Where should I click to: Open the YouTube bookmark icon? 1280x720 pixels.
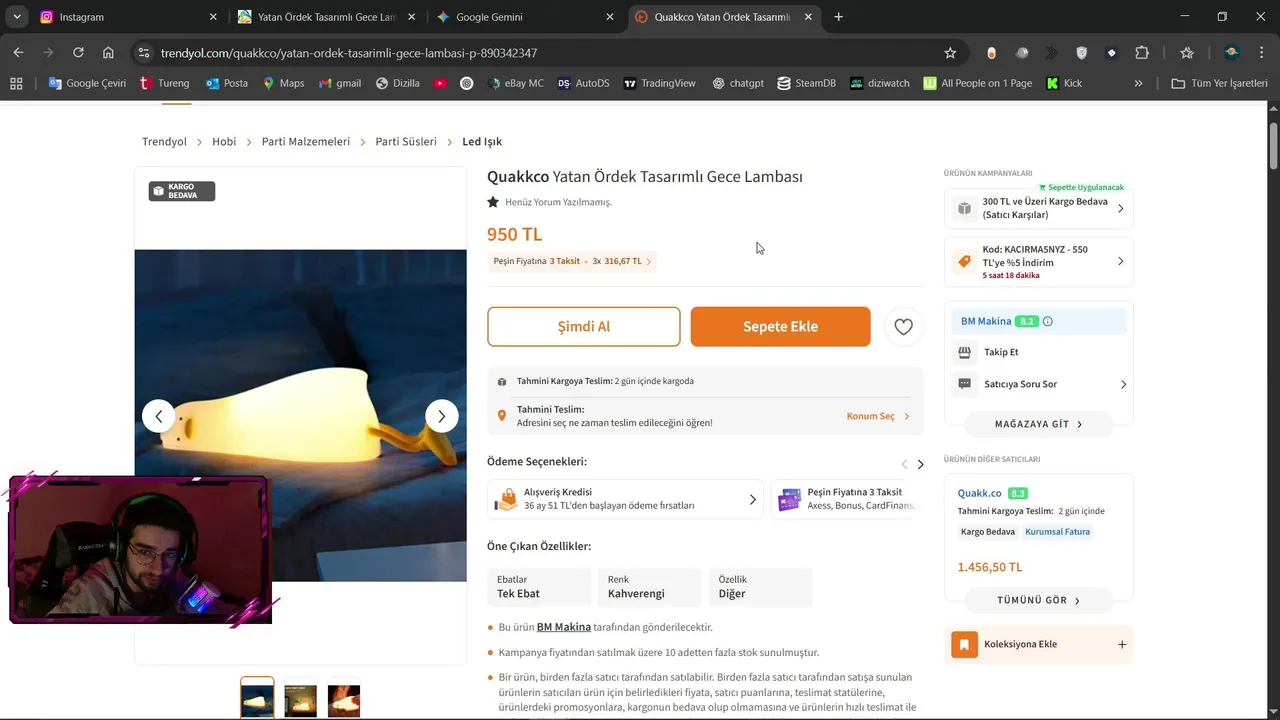440,83
